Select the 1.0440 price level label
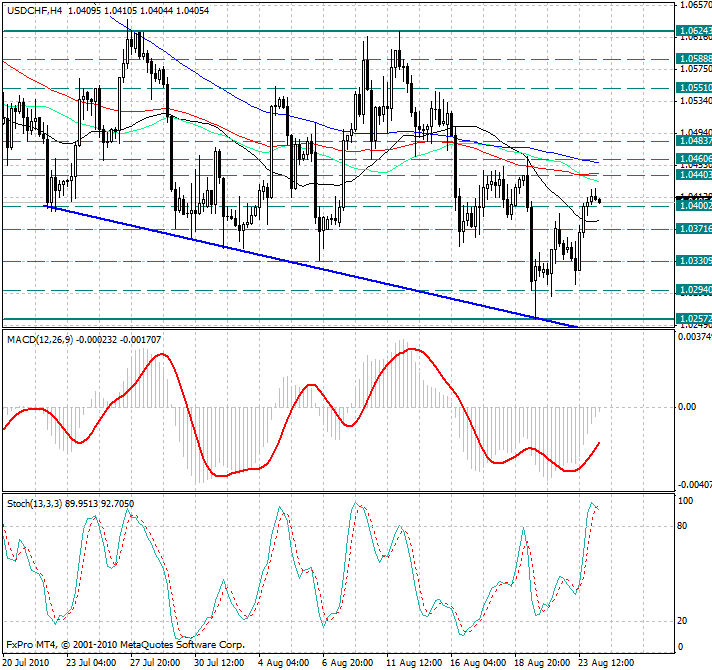The image size is (712, 670). [x=693, y=175]
